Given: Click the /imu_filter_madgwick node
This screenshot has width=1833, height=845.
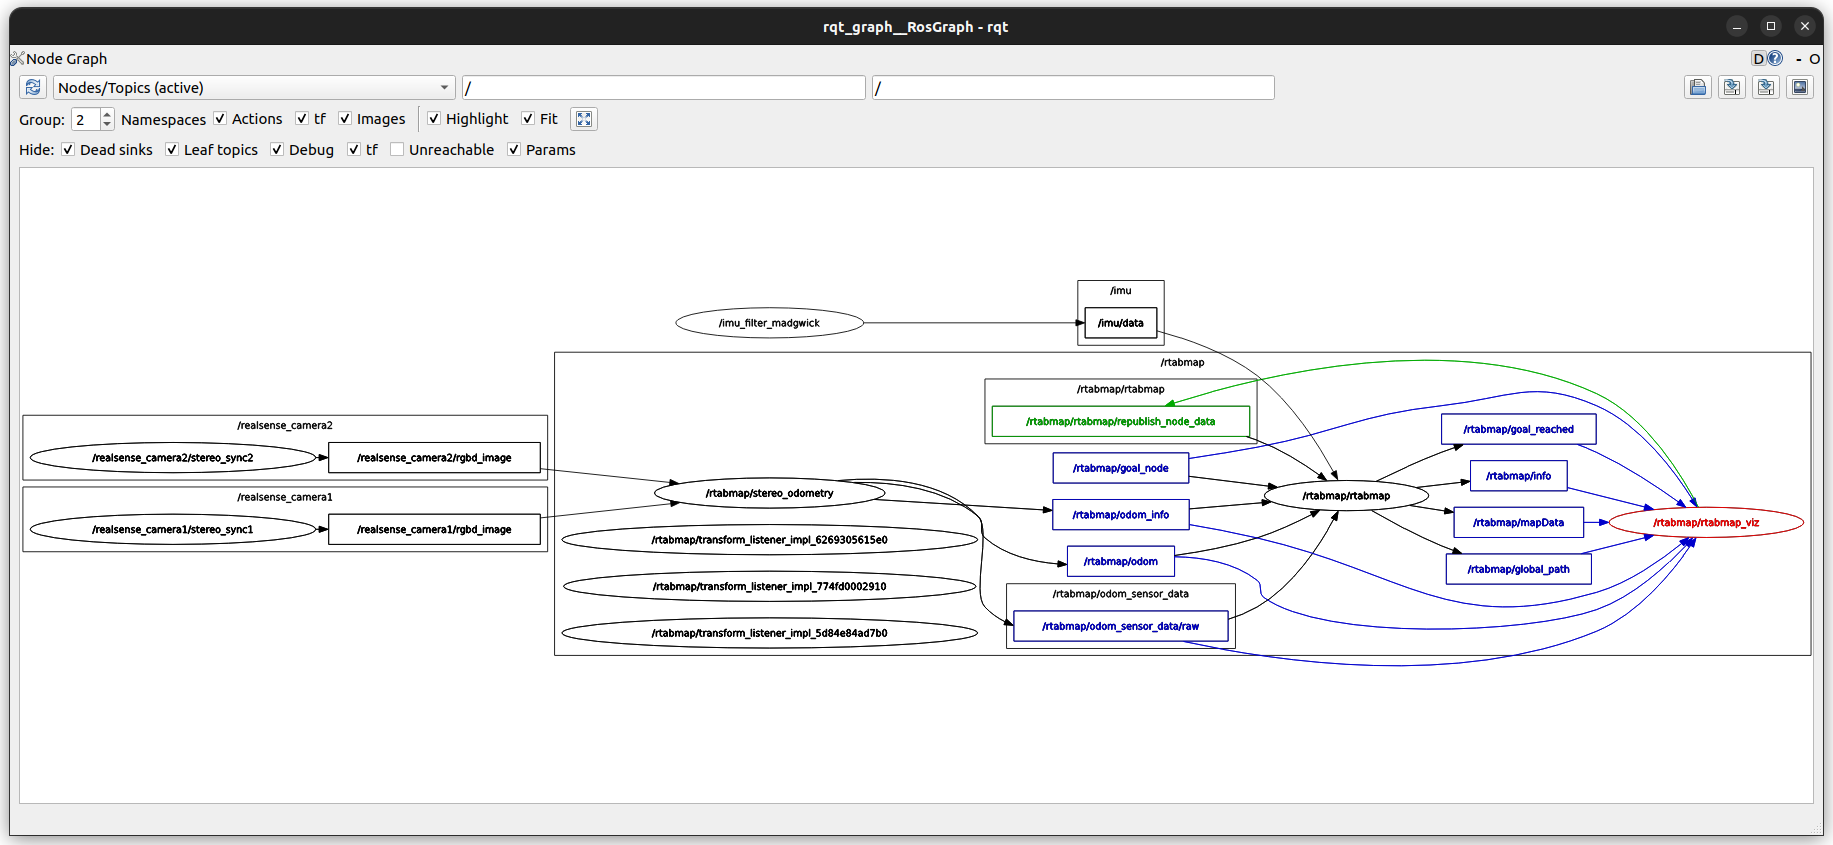Looking at the screenshot, I should 769,323.
